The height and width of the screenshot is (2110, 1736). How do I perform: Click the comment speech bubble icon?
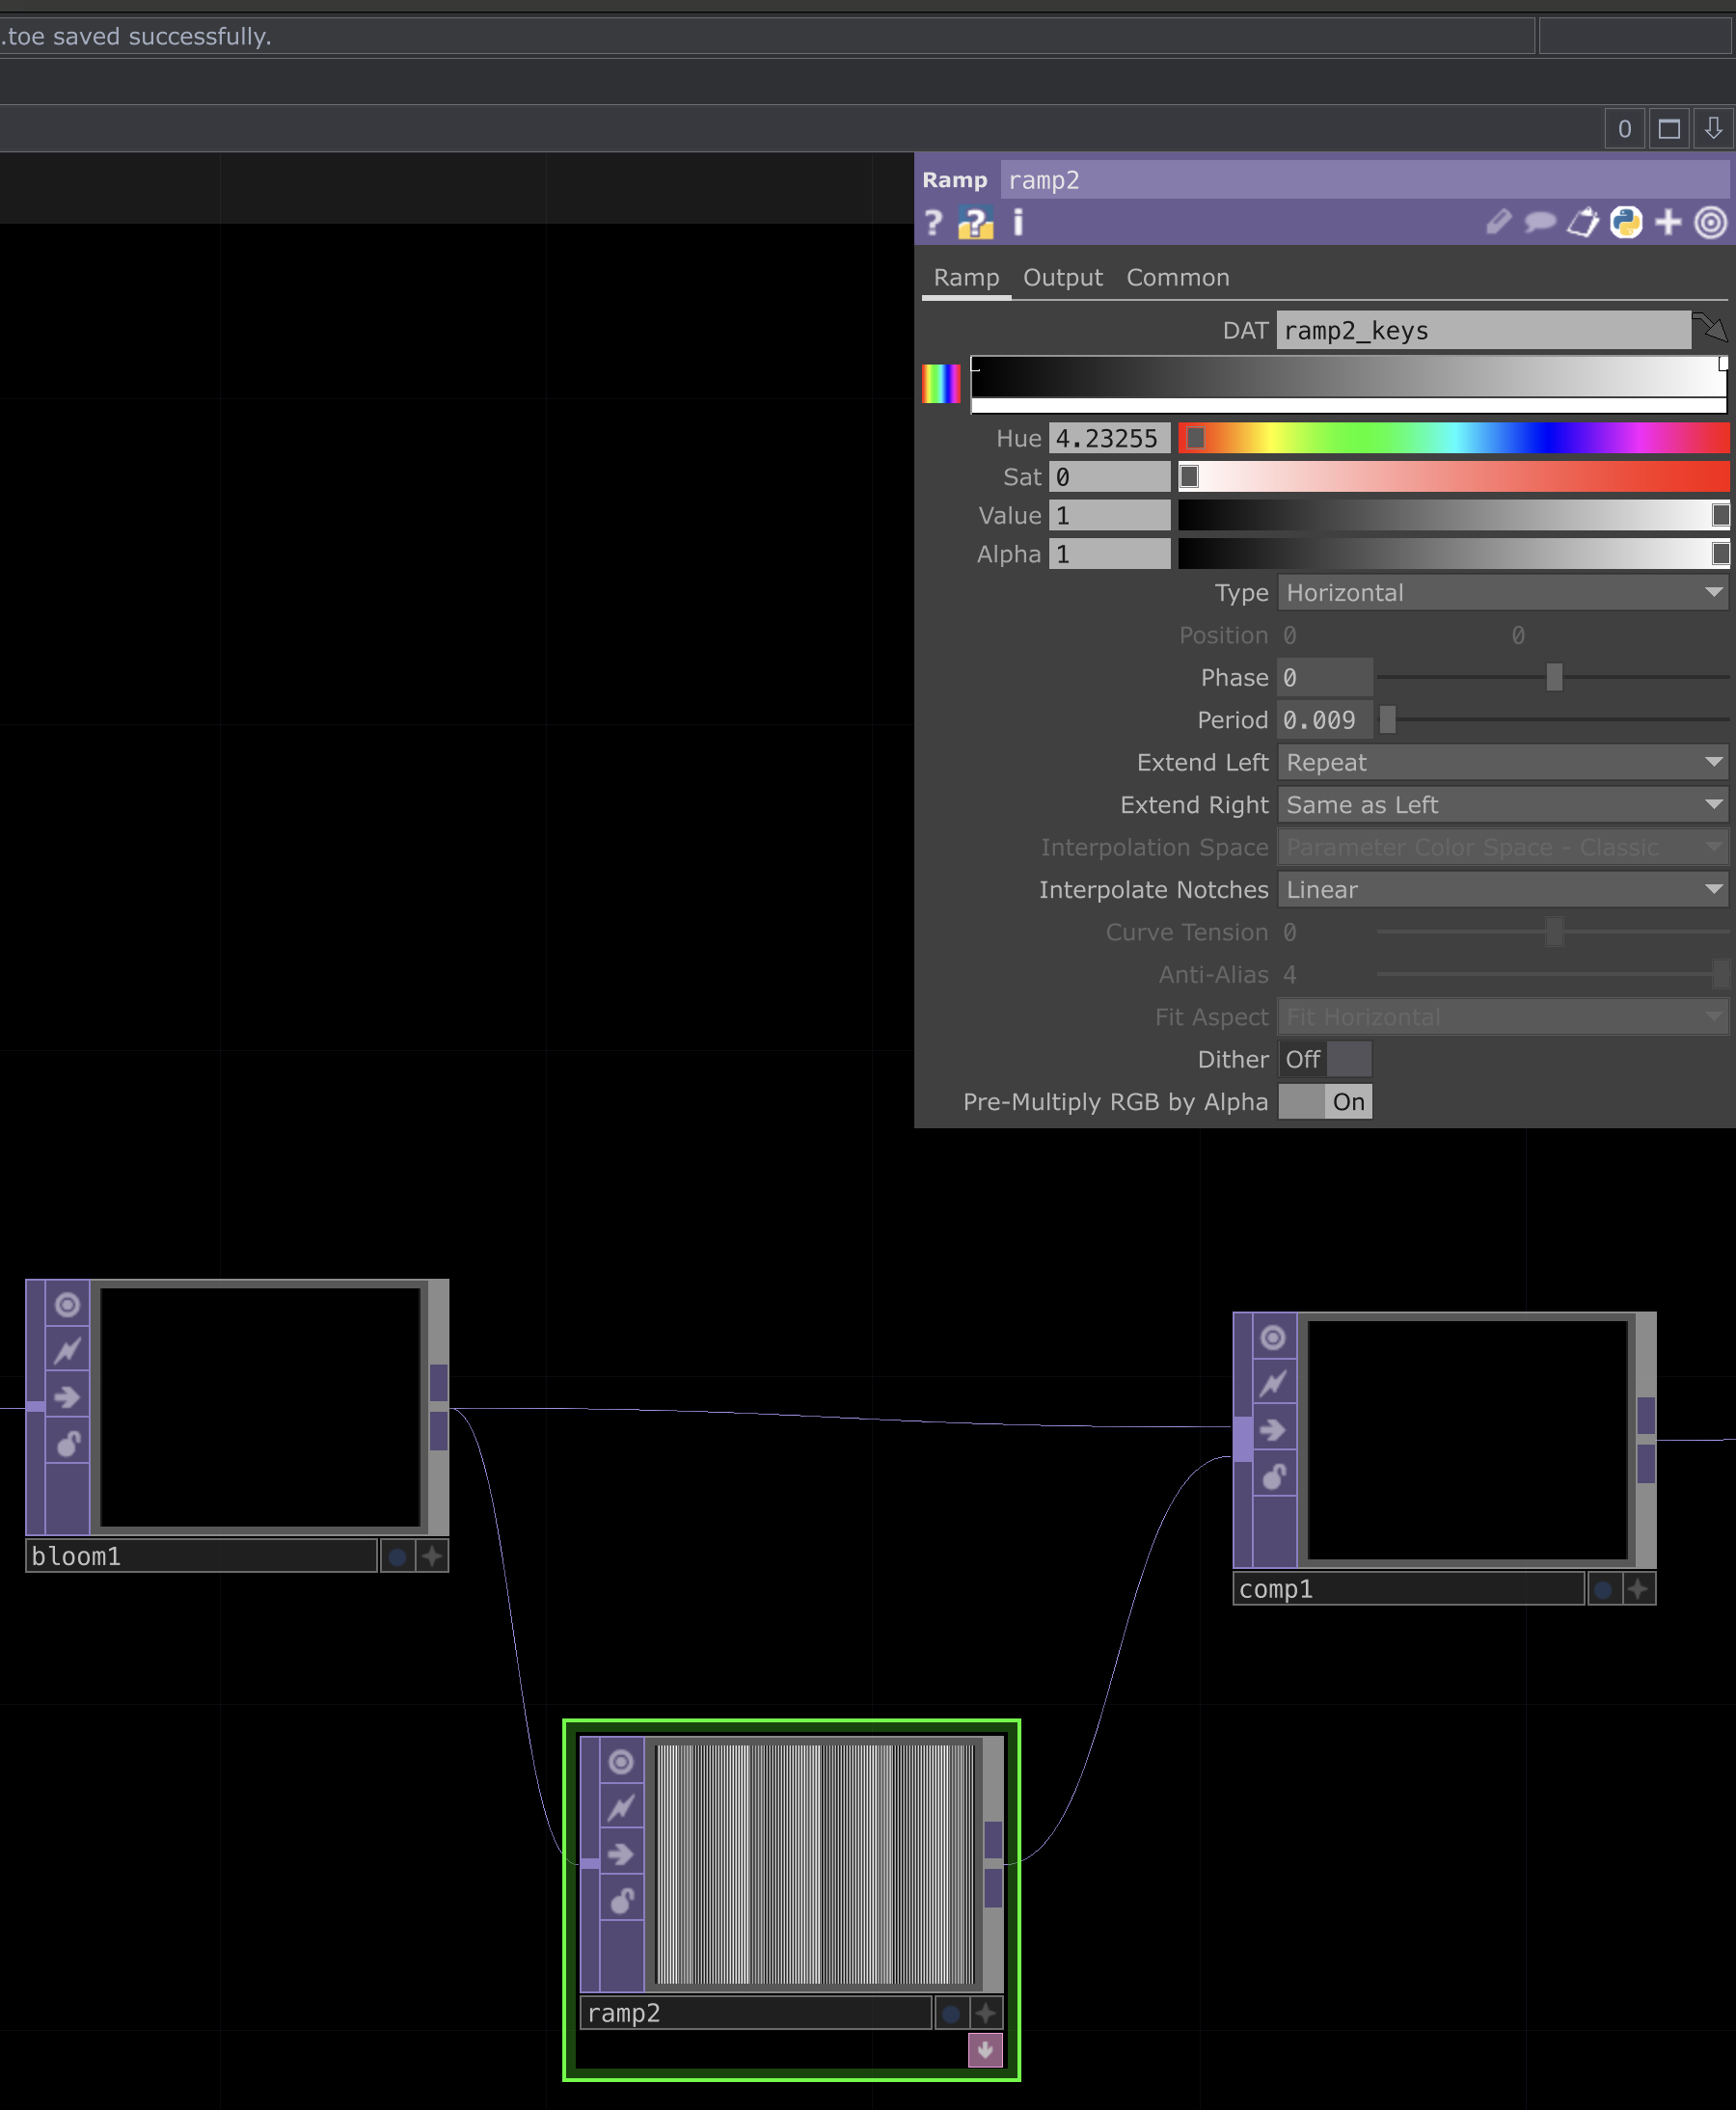pos(1539,222)
